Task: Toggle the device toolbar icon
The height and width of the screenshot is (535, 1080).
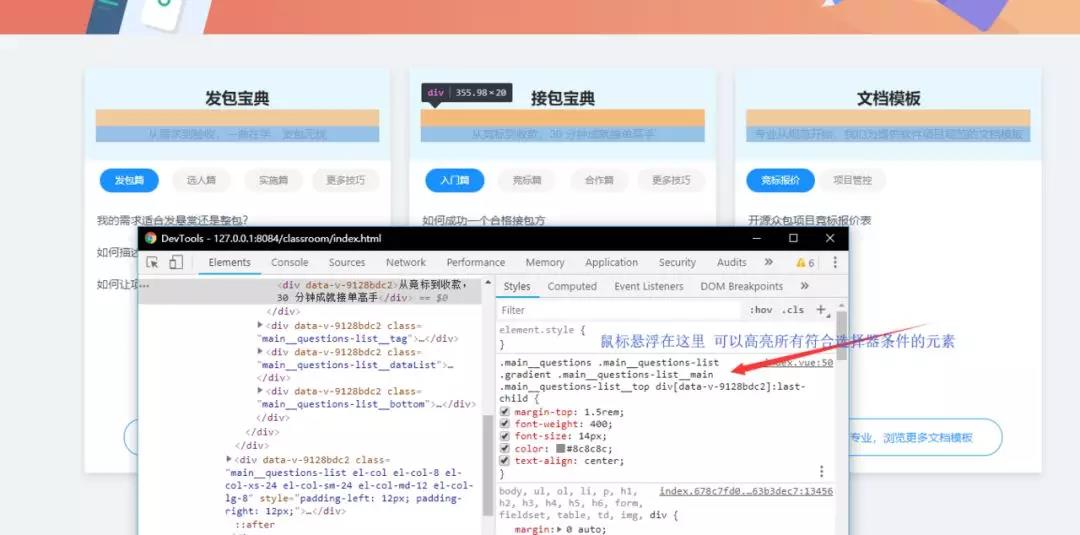Action: click(x=176, y=262)
